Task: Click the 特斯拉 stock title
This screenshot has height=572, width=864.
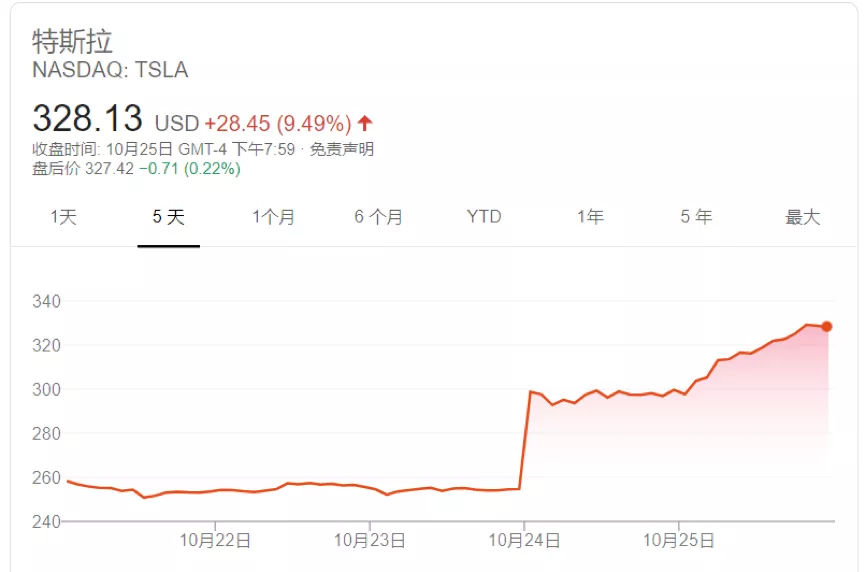Action: click(73, 42)
